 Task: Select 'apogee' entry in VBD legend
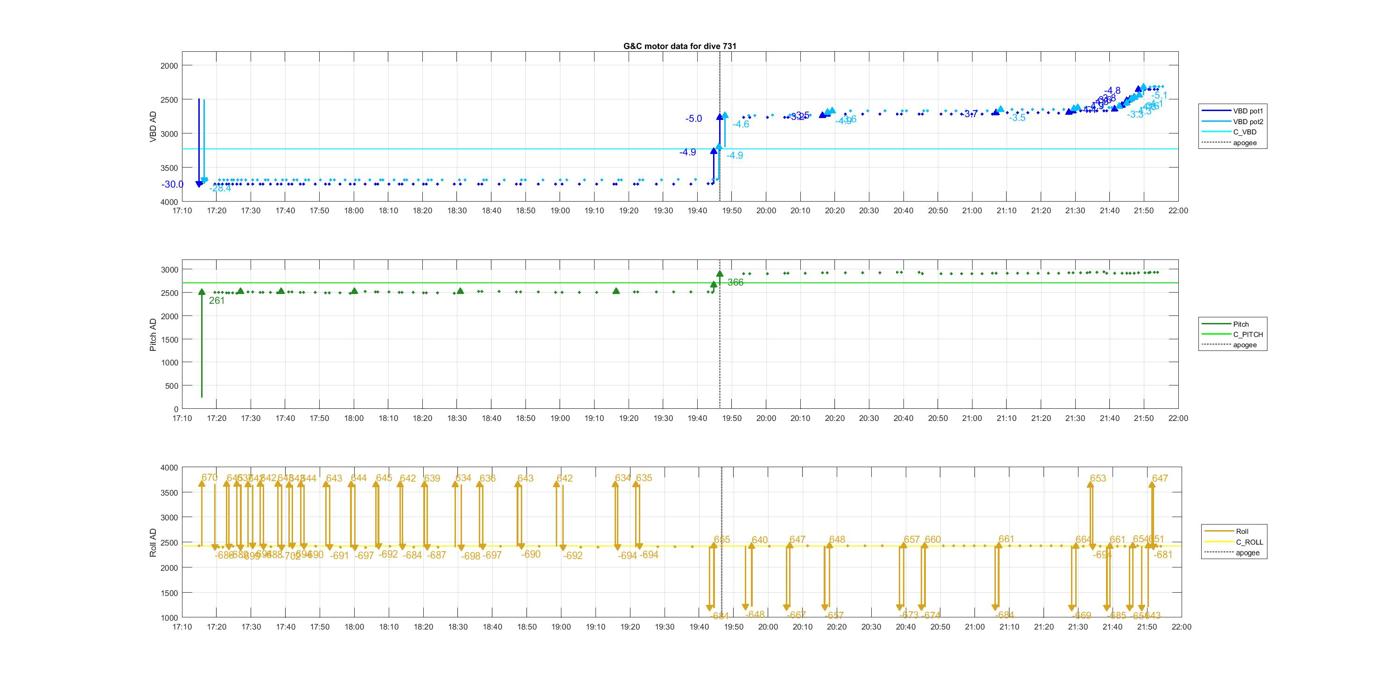pyautogui.click(x=1229, y=143)
